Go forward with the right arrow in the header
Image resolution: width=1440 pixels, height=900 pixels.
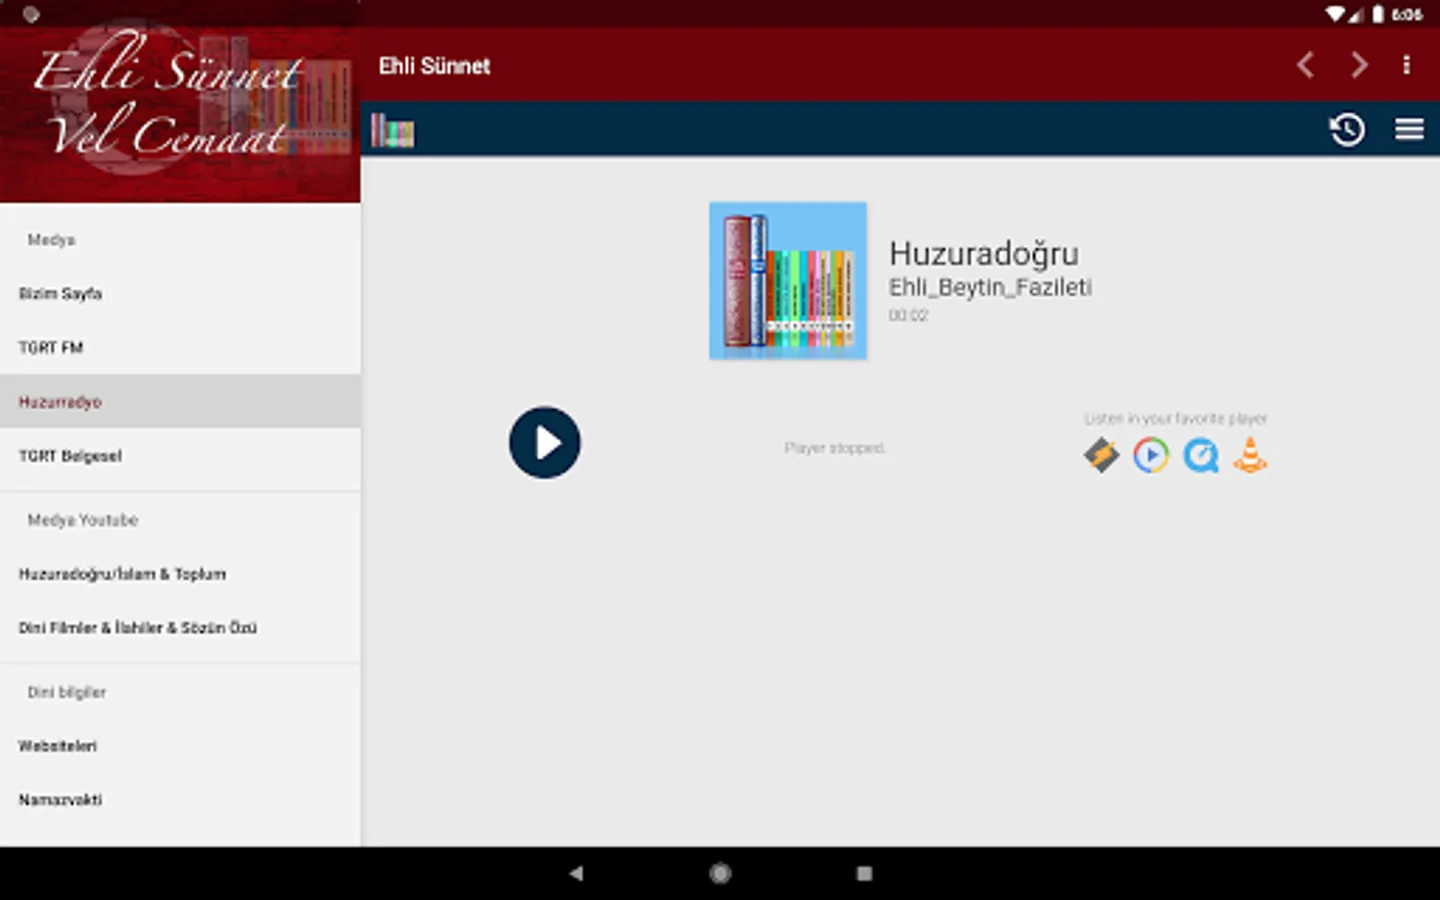click(1358, 65)
